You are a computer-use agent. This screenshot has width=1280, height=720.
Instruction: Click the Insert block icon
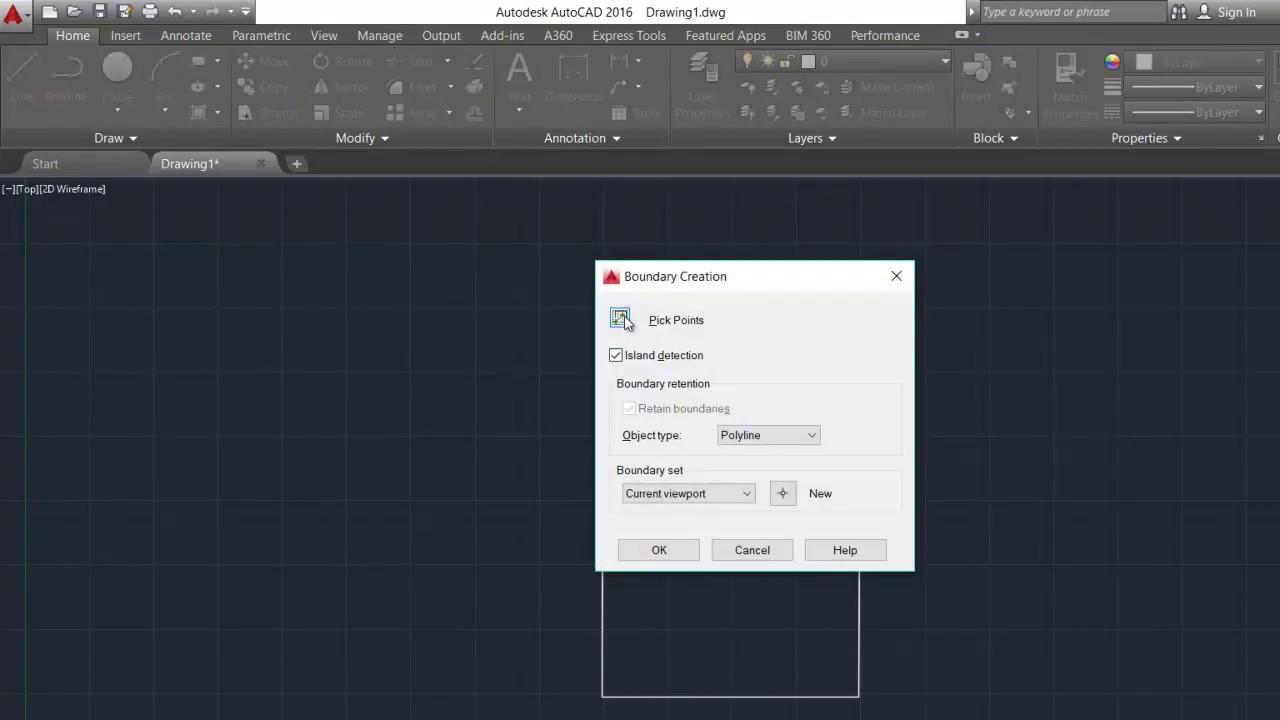click(x=976, y=78)
